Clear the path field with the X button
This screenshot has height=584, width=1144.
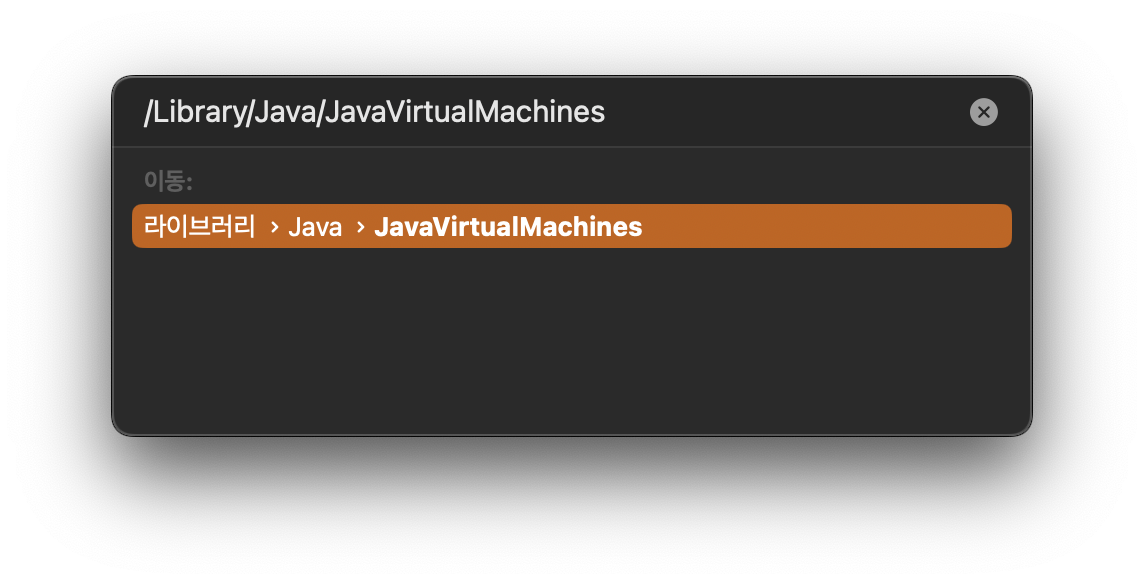coord(983,112)
